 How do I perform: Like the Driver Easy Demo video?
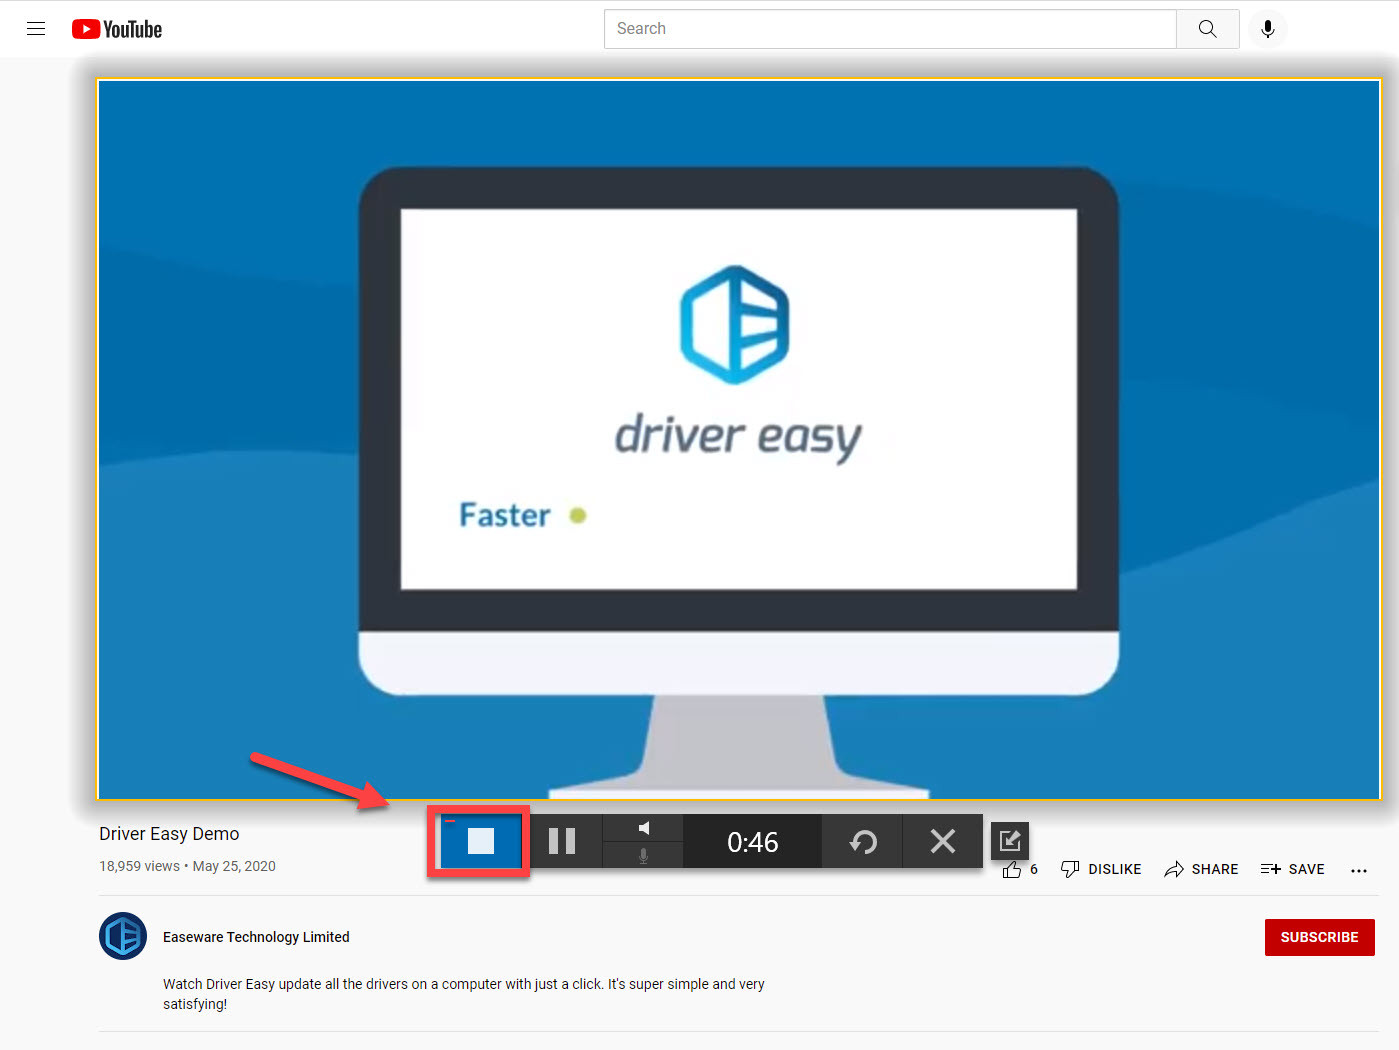click(1012, 870)
